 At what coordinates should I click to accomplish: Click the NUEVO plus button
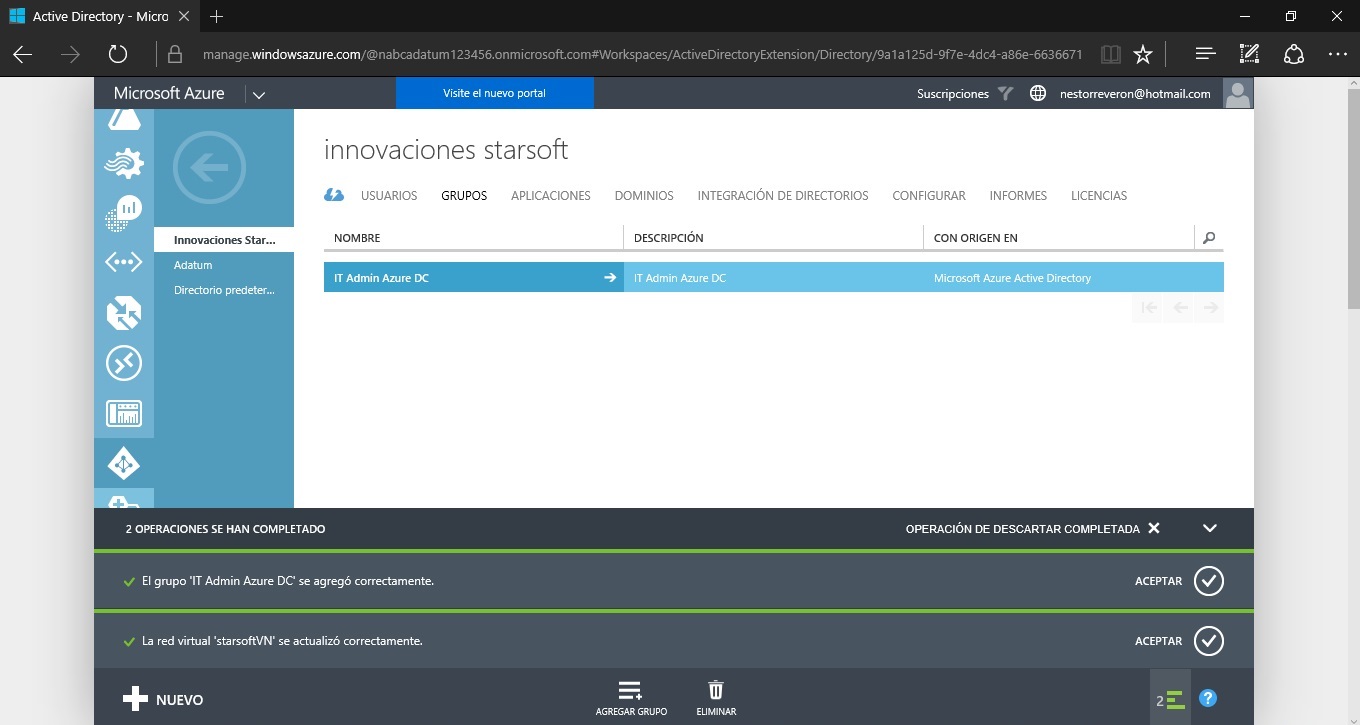point(163,699)
